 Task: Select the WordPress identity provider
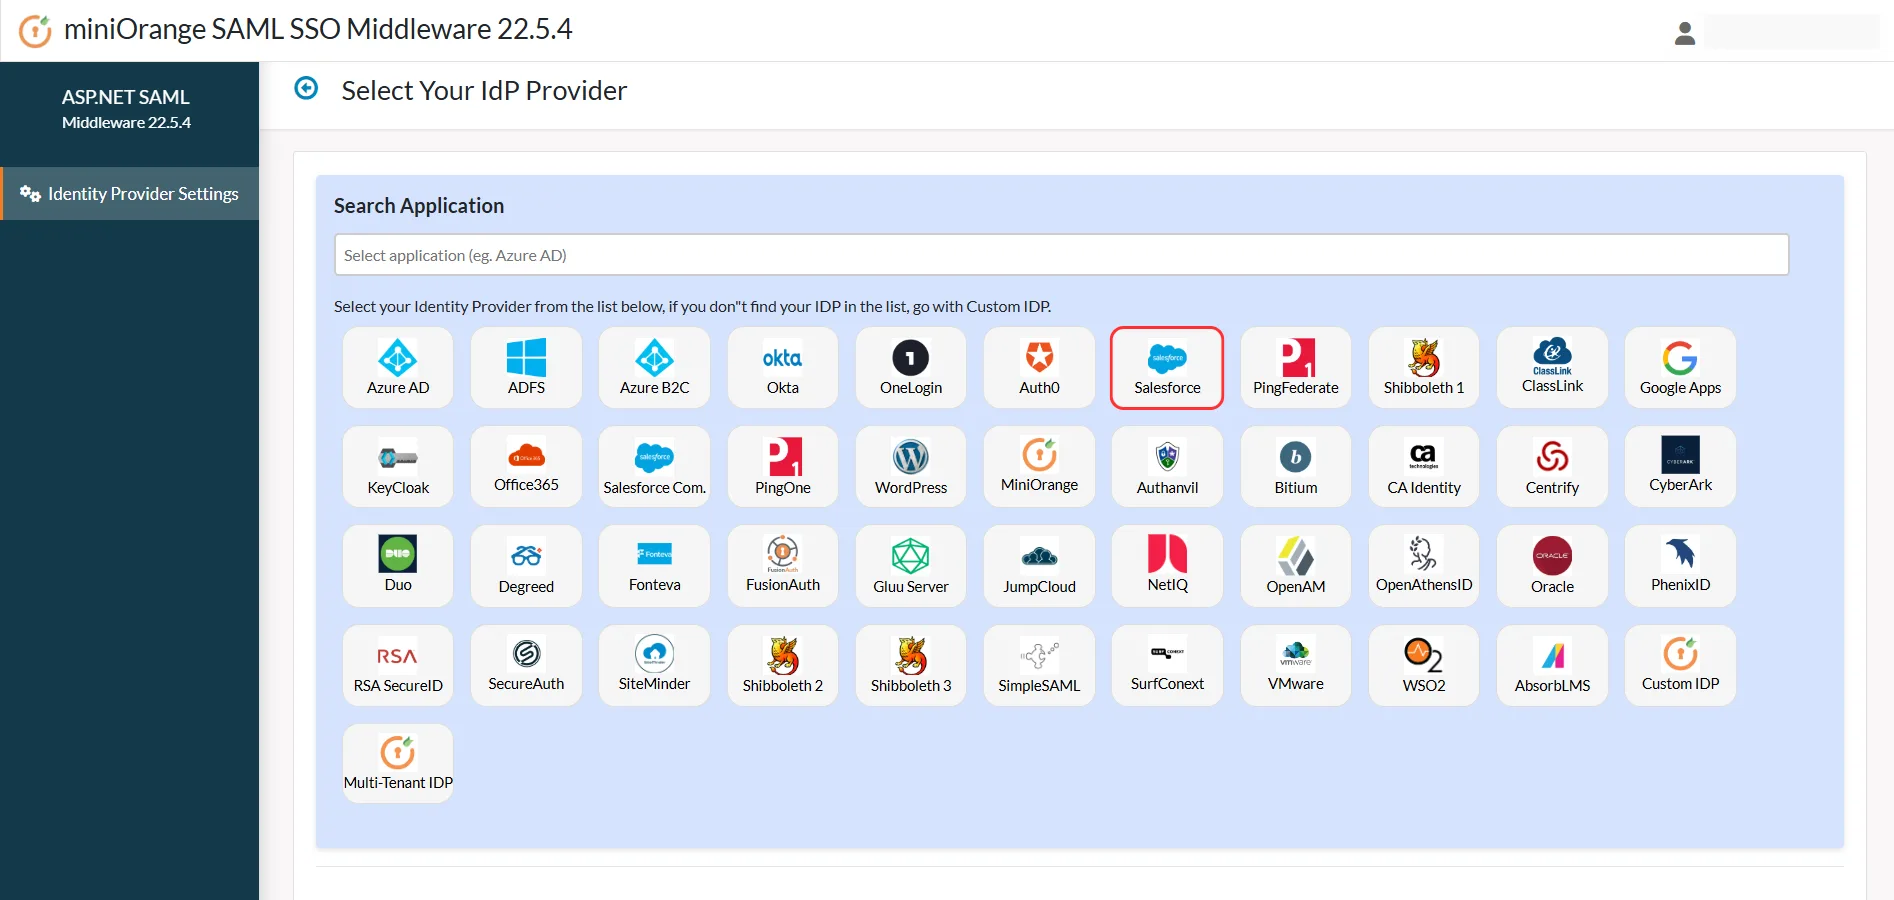pyautogui.click(x=910, y=467)
